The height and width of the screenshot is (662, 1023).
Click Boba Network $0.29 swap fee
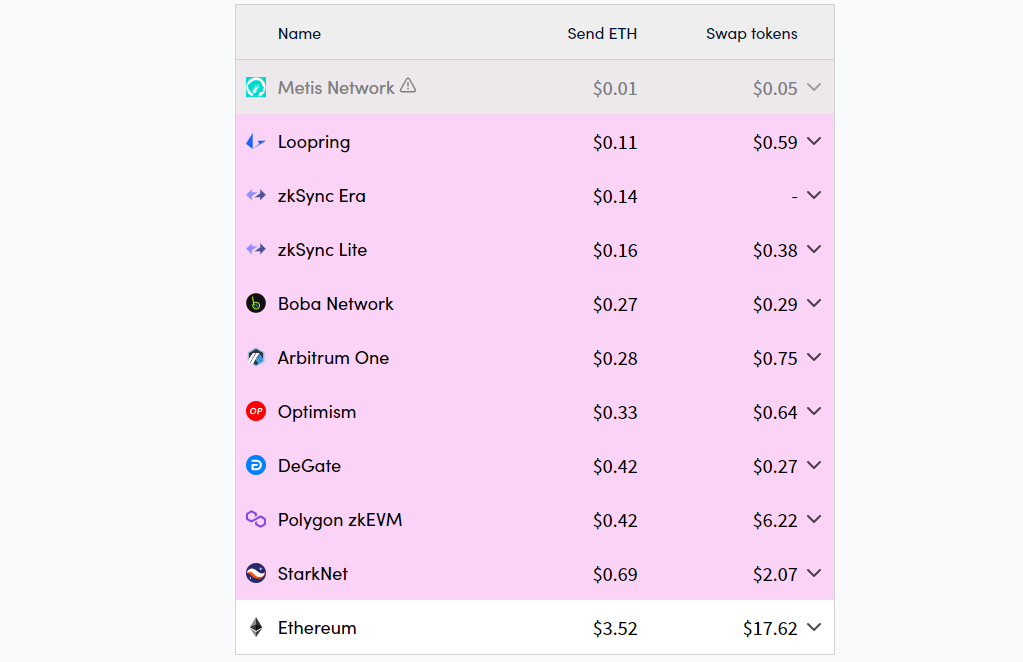[x=775, y=305]
